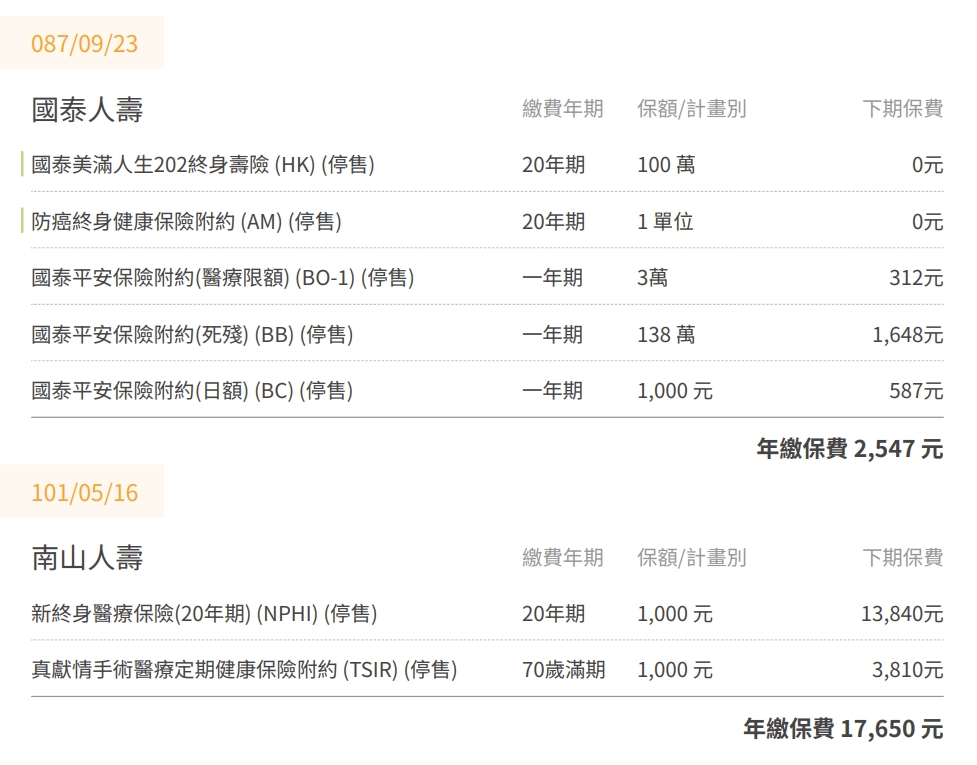The height and width of the screenshot is (765, 977).
Task: Click the 下期保費 header under 國泰人壽
Action: [903, 109]
